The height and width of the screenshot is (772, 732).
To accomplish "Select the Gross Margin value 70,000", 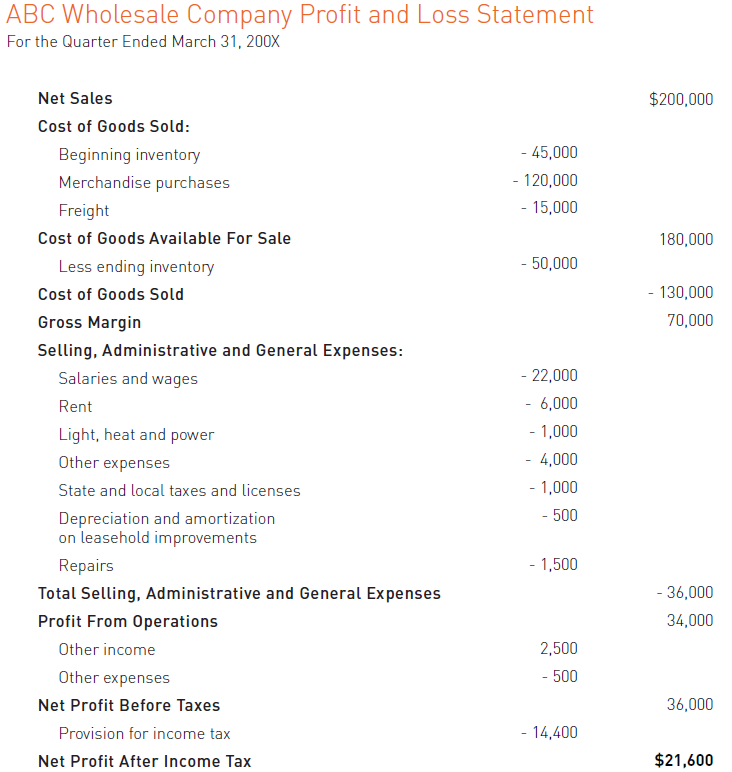I will click(690, 321).
